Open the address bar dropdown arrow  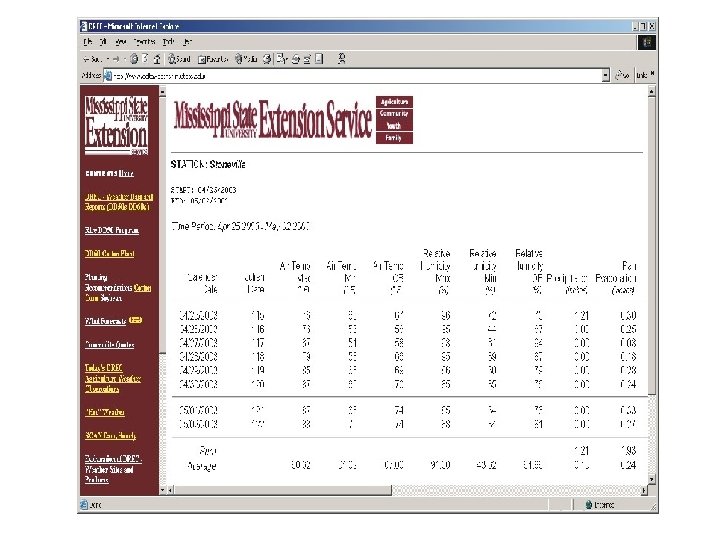coord(606,75)
